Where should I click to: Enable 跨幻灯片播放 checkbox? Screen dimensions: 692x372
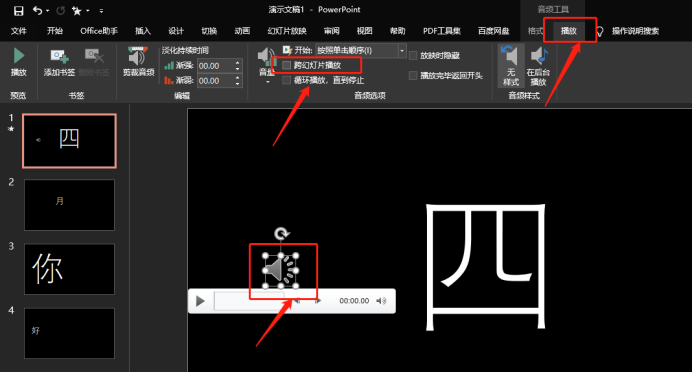(286, 65)
